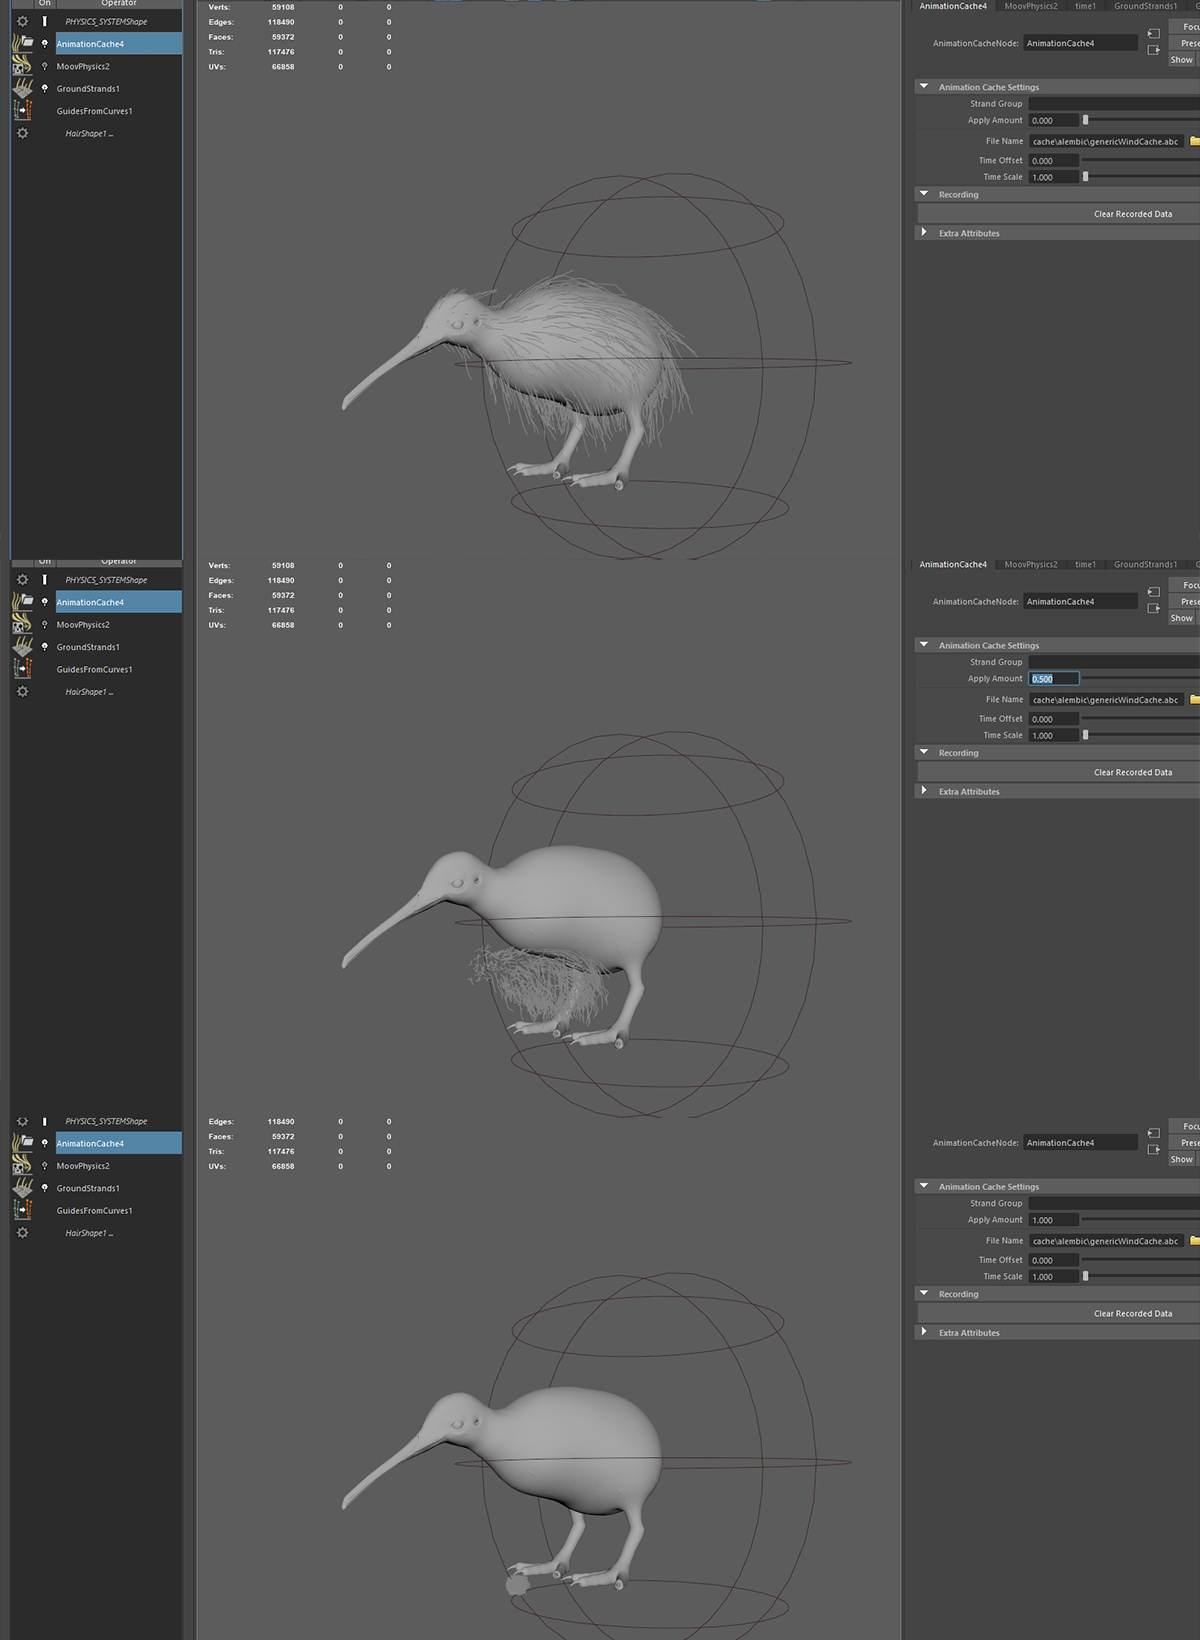Toggle MoovPhysics2 lightbulb in bottom operator stack

click(44, 1166)
